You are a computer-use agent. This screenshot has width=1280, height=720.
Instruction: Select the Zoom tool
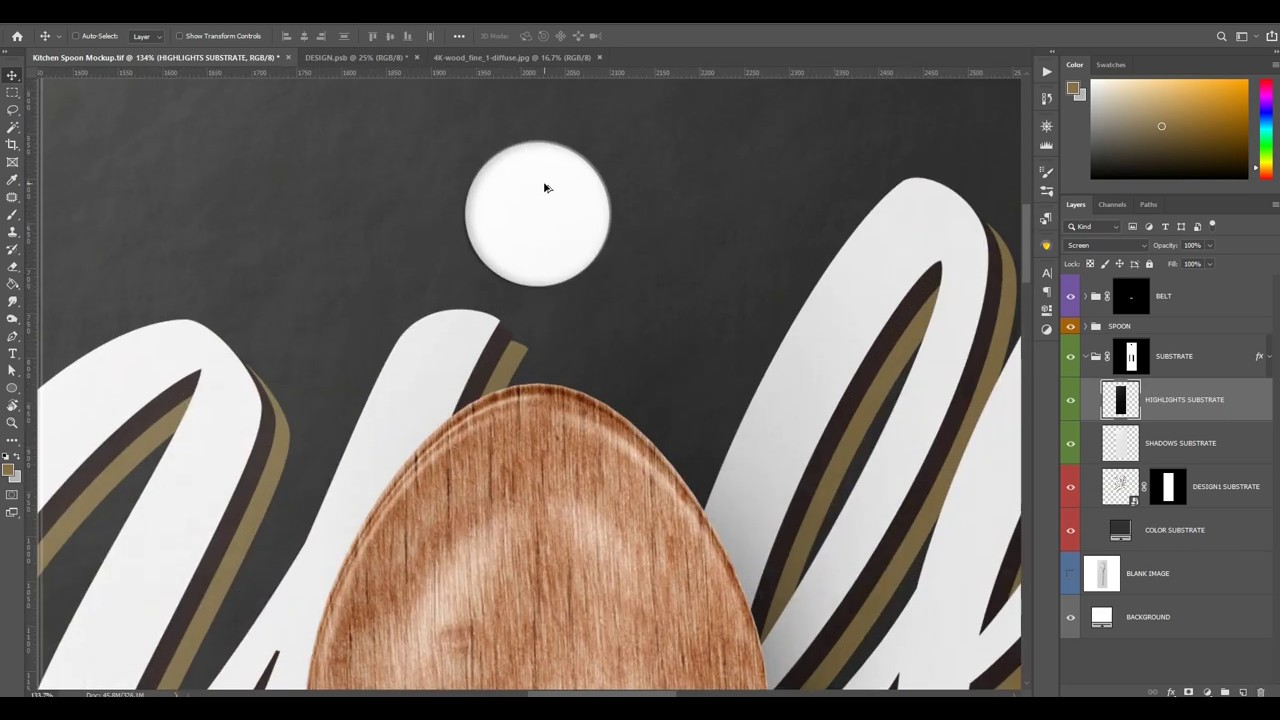coord(12,423)
